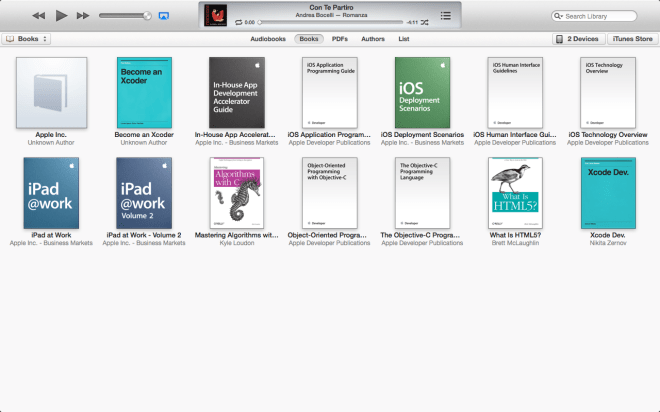This screenshot has width=660, height=412.
Task: Select the iOS Deployment Scenarios book cover
Action: [x=422, y=92]
